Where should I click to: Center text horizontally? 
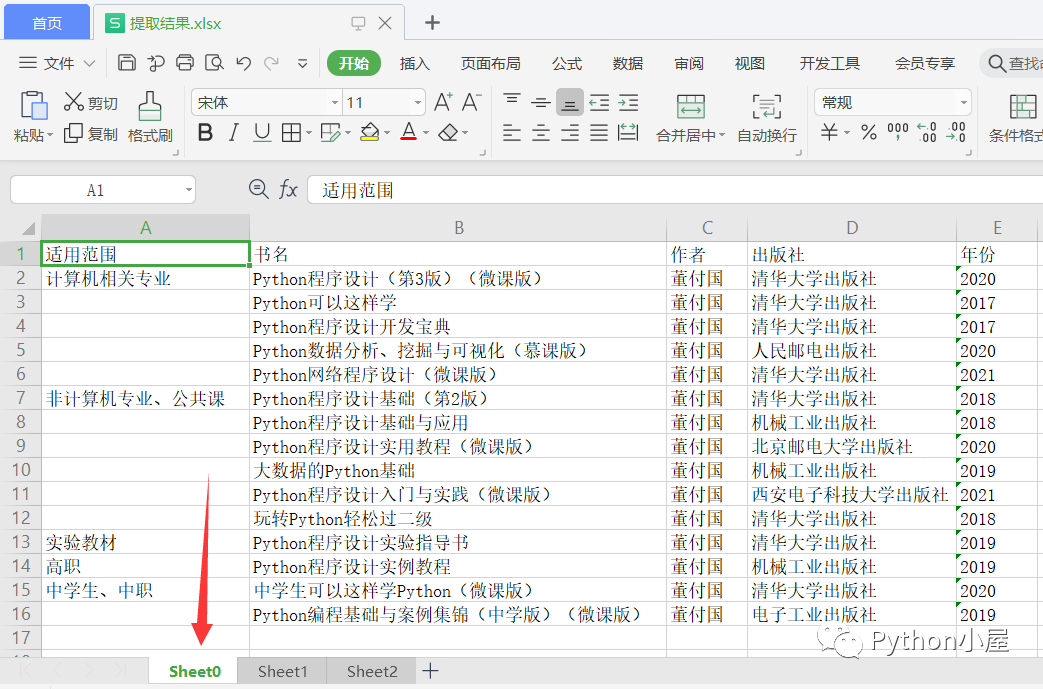click(x=541, y=133)
